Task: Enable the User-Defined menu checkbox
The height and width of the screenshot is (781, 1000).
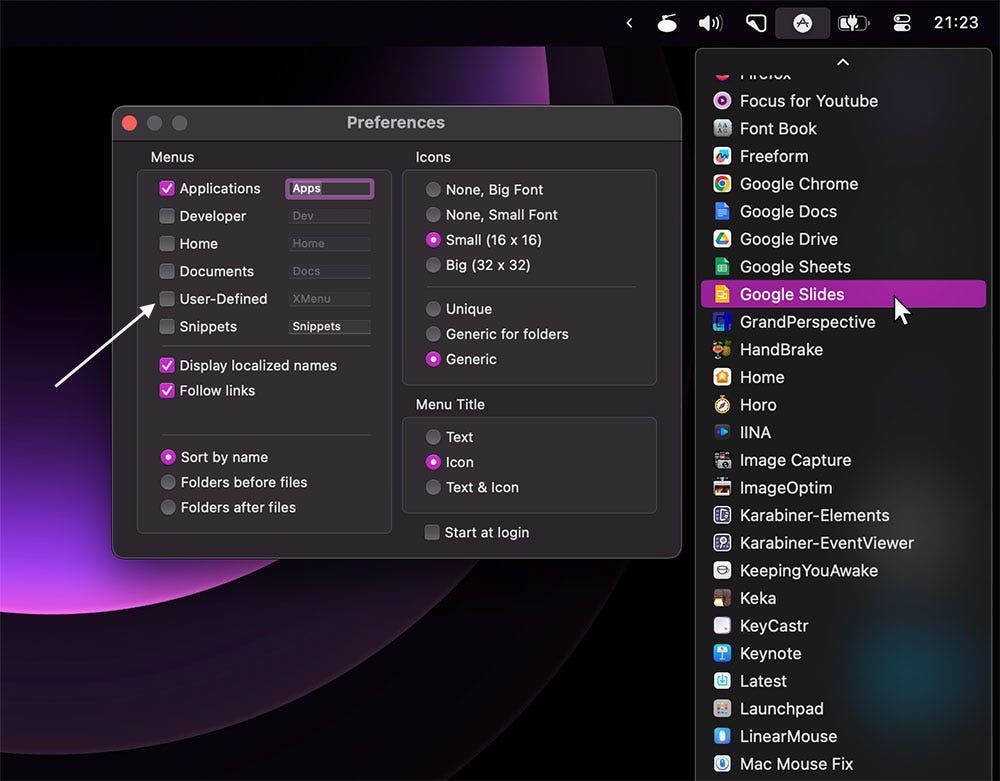Action: [166, 298]
